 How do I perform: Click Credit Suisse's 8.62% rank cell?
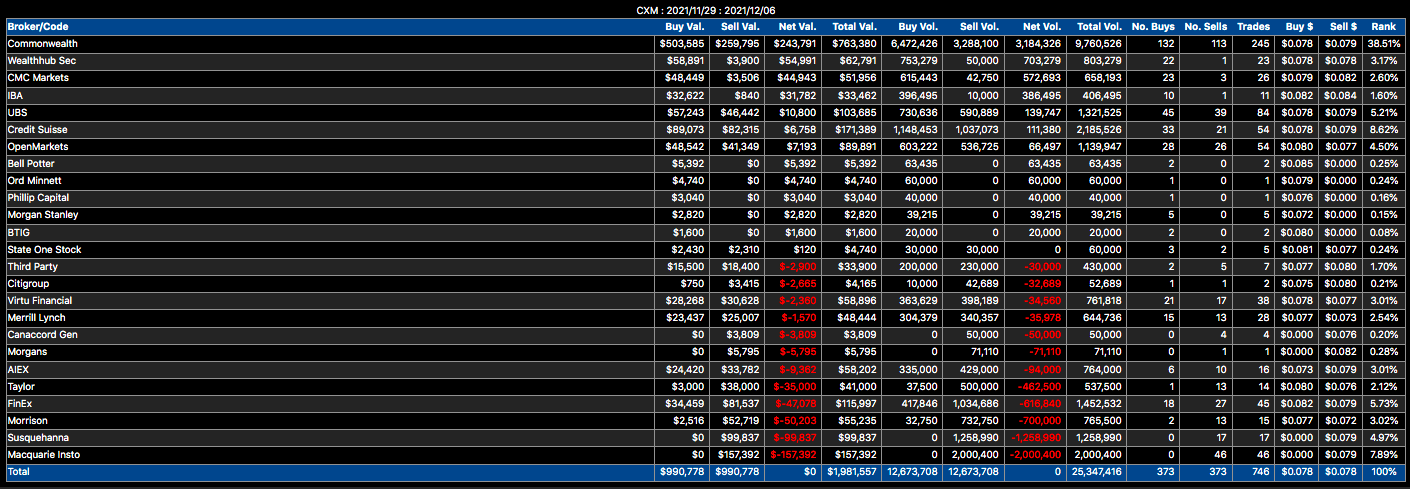coord(1384,129)
